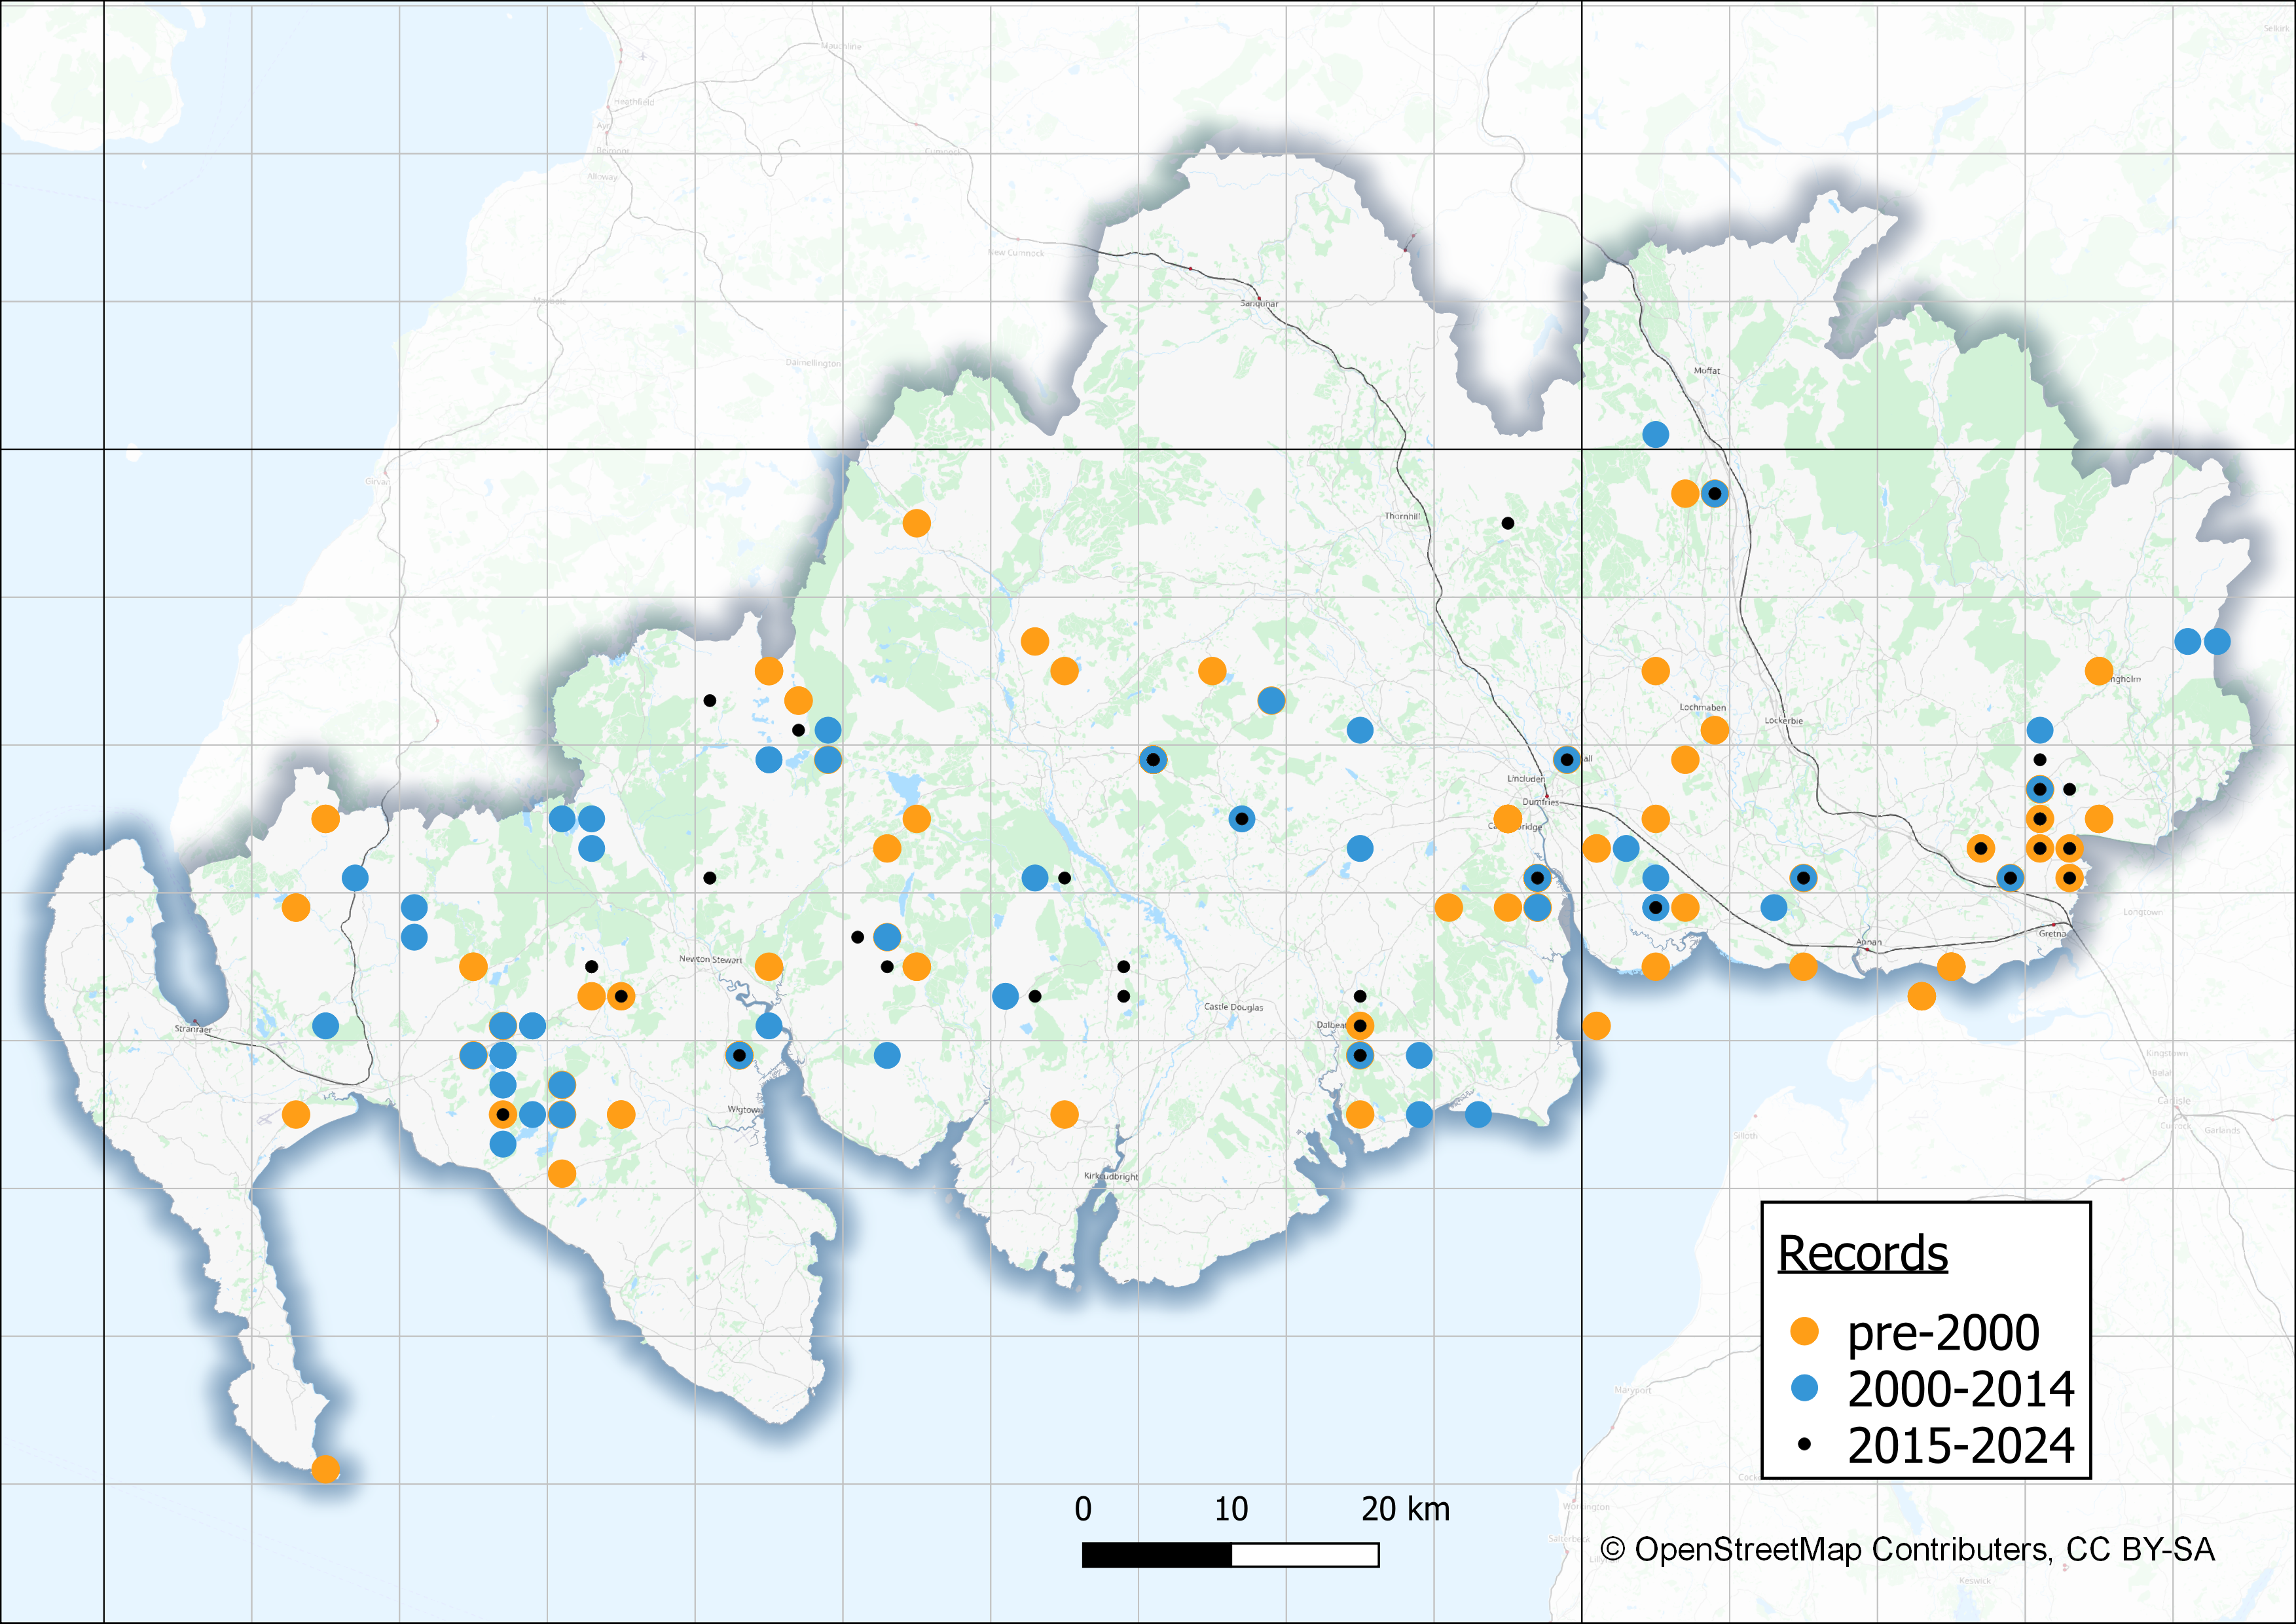Click the Lockerbie town label

point(1783,720)
